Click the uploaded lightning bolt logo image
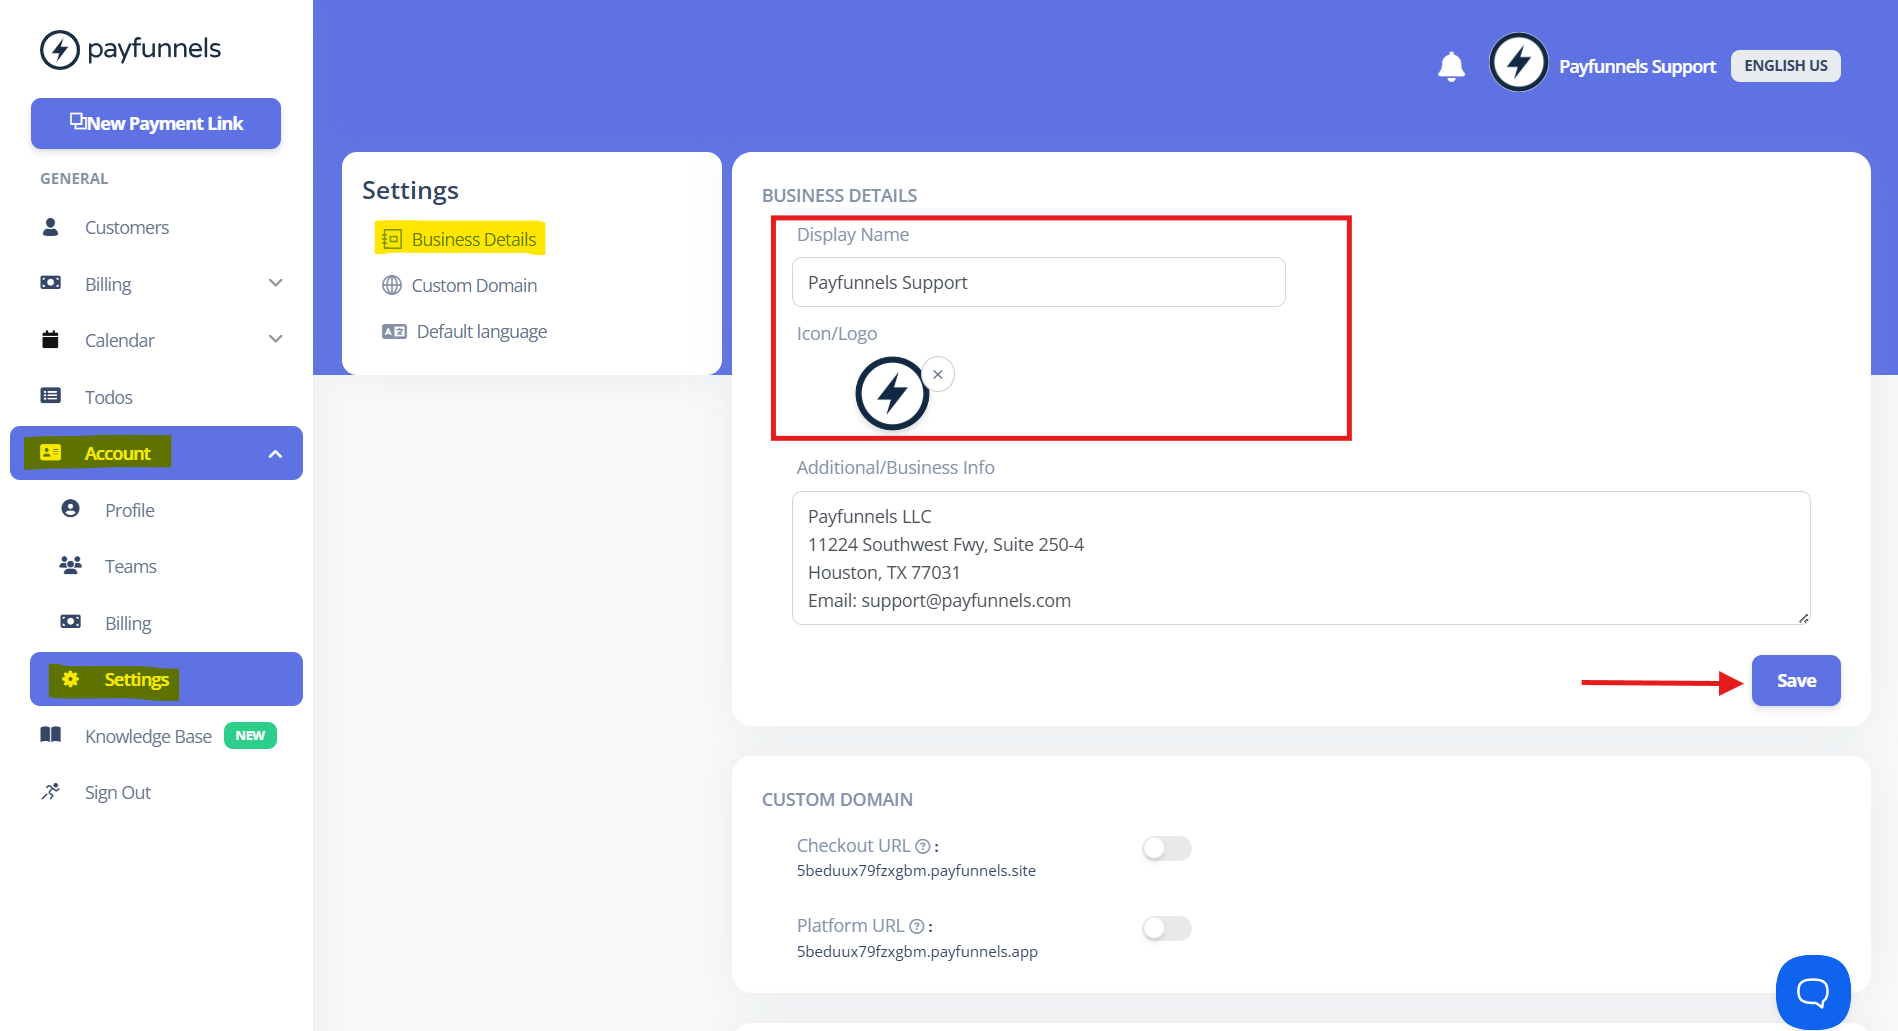This screenshot has height=1031, width=1898. (892, 393)
